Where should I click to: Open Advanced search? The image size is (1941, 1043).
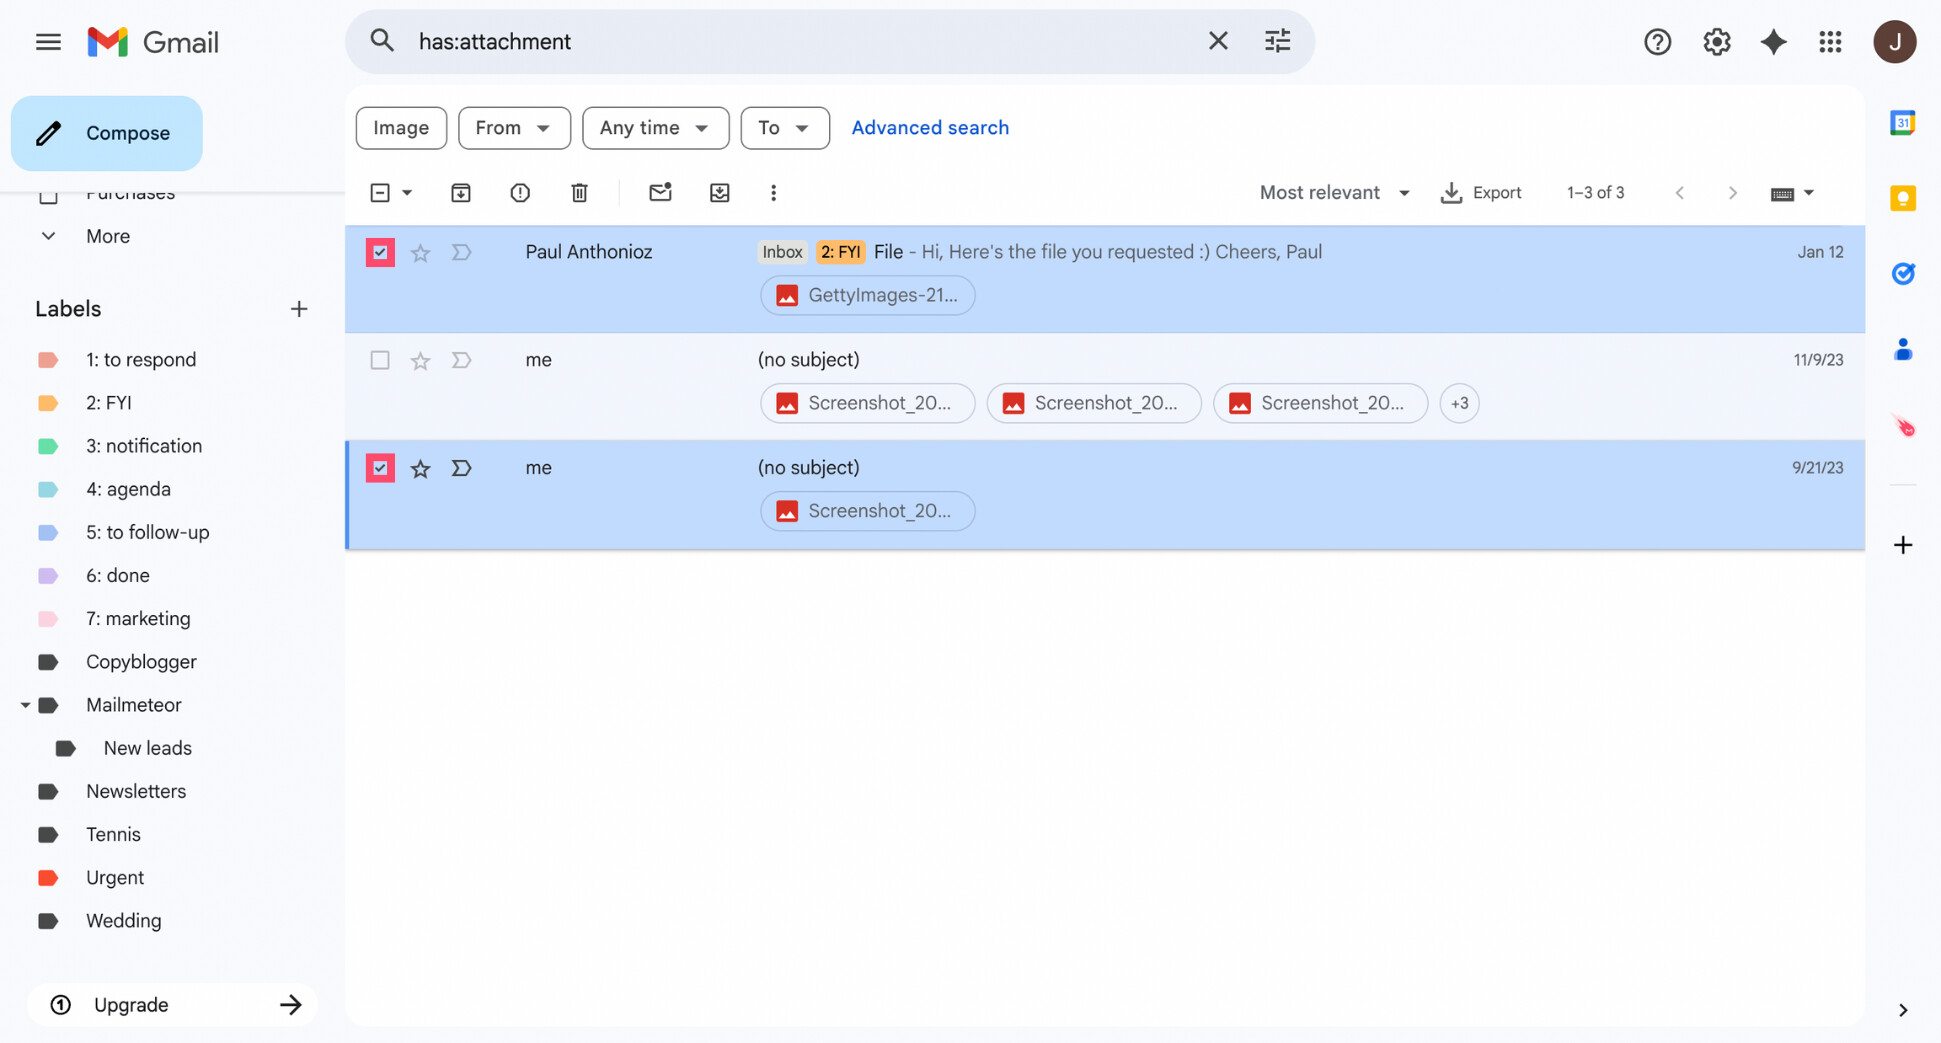(930, 127)
